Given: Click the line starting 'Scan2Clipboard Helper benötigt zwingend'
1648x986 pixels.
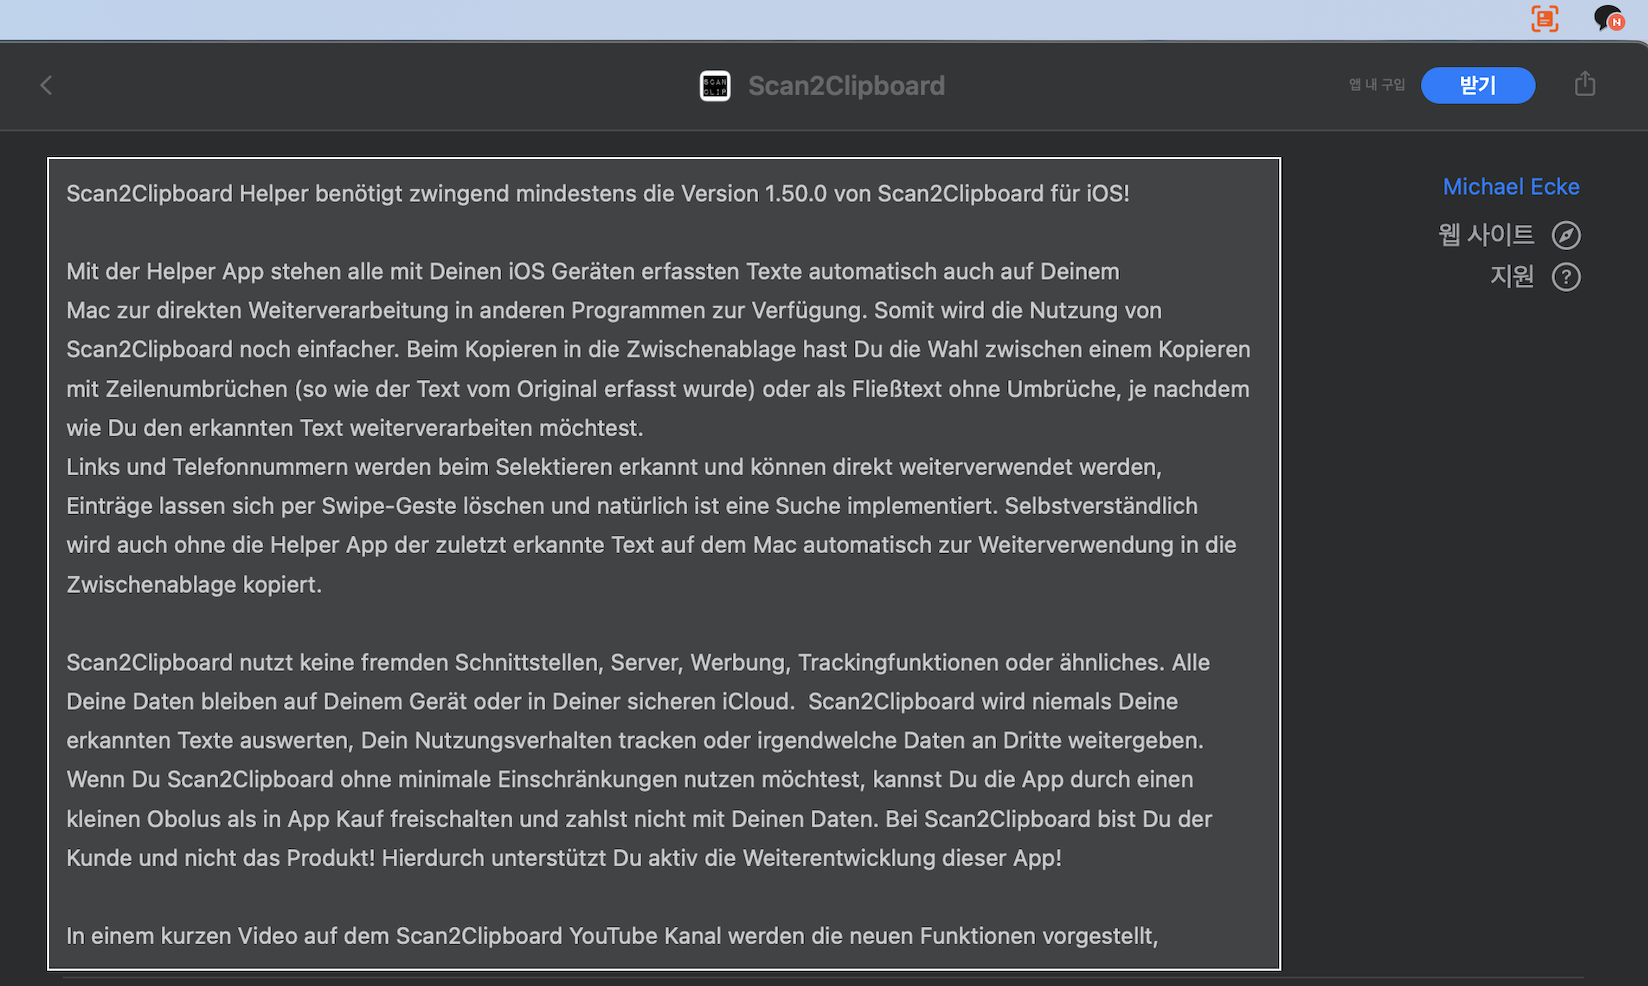Looking at the screenshot, I should [x=598, y=194].
